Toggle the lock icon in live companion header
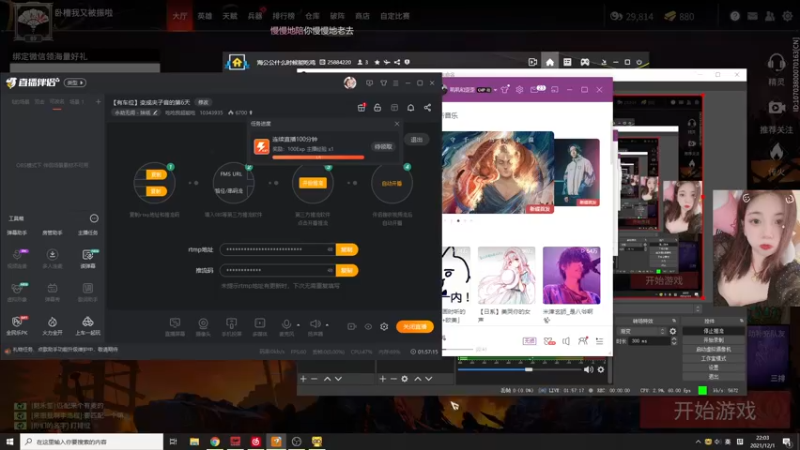The image size is (800, 450). pos(378,108)
